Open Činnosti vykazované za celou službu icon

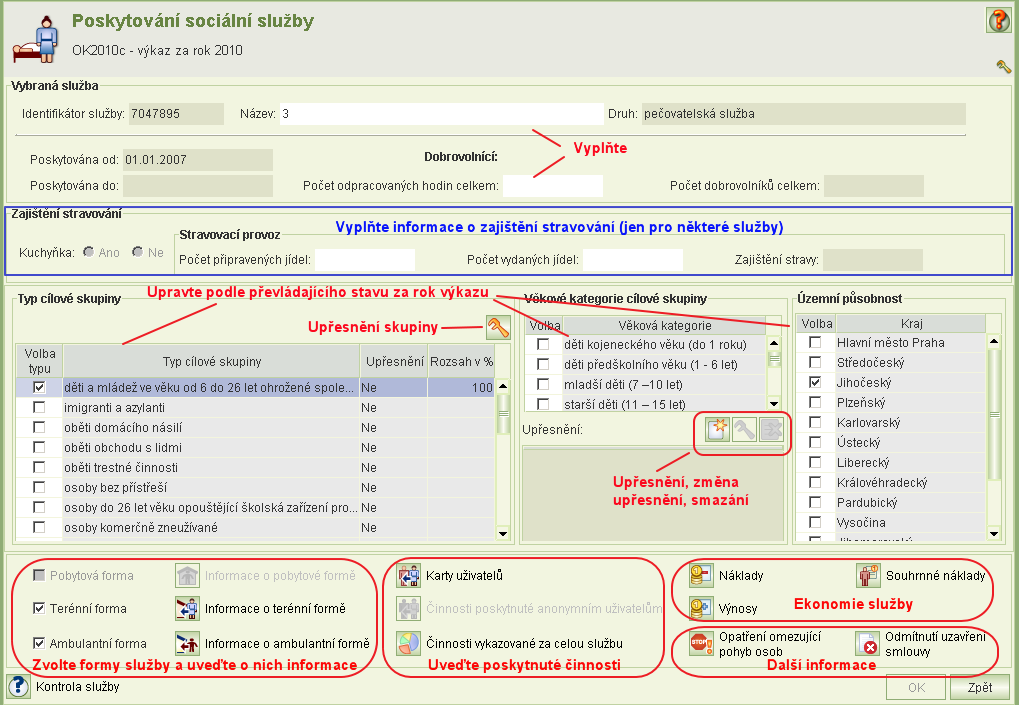click(x=409, y=643)
